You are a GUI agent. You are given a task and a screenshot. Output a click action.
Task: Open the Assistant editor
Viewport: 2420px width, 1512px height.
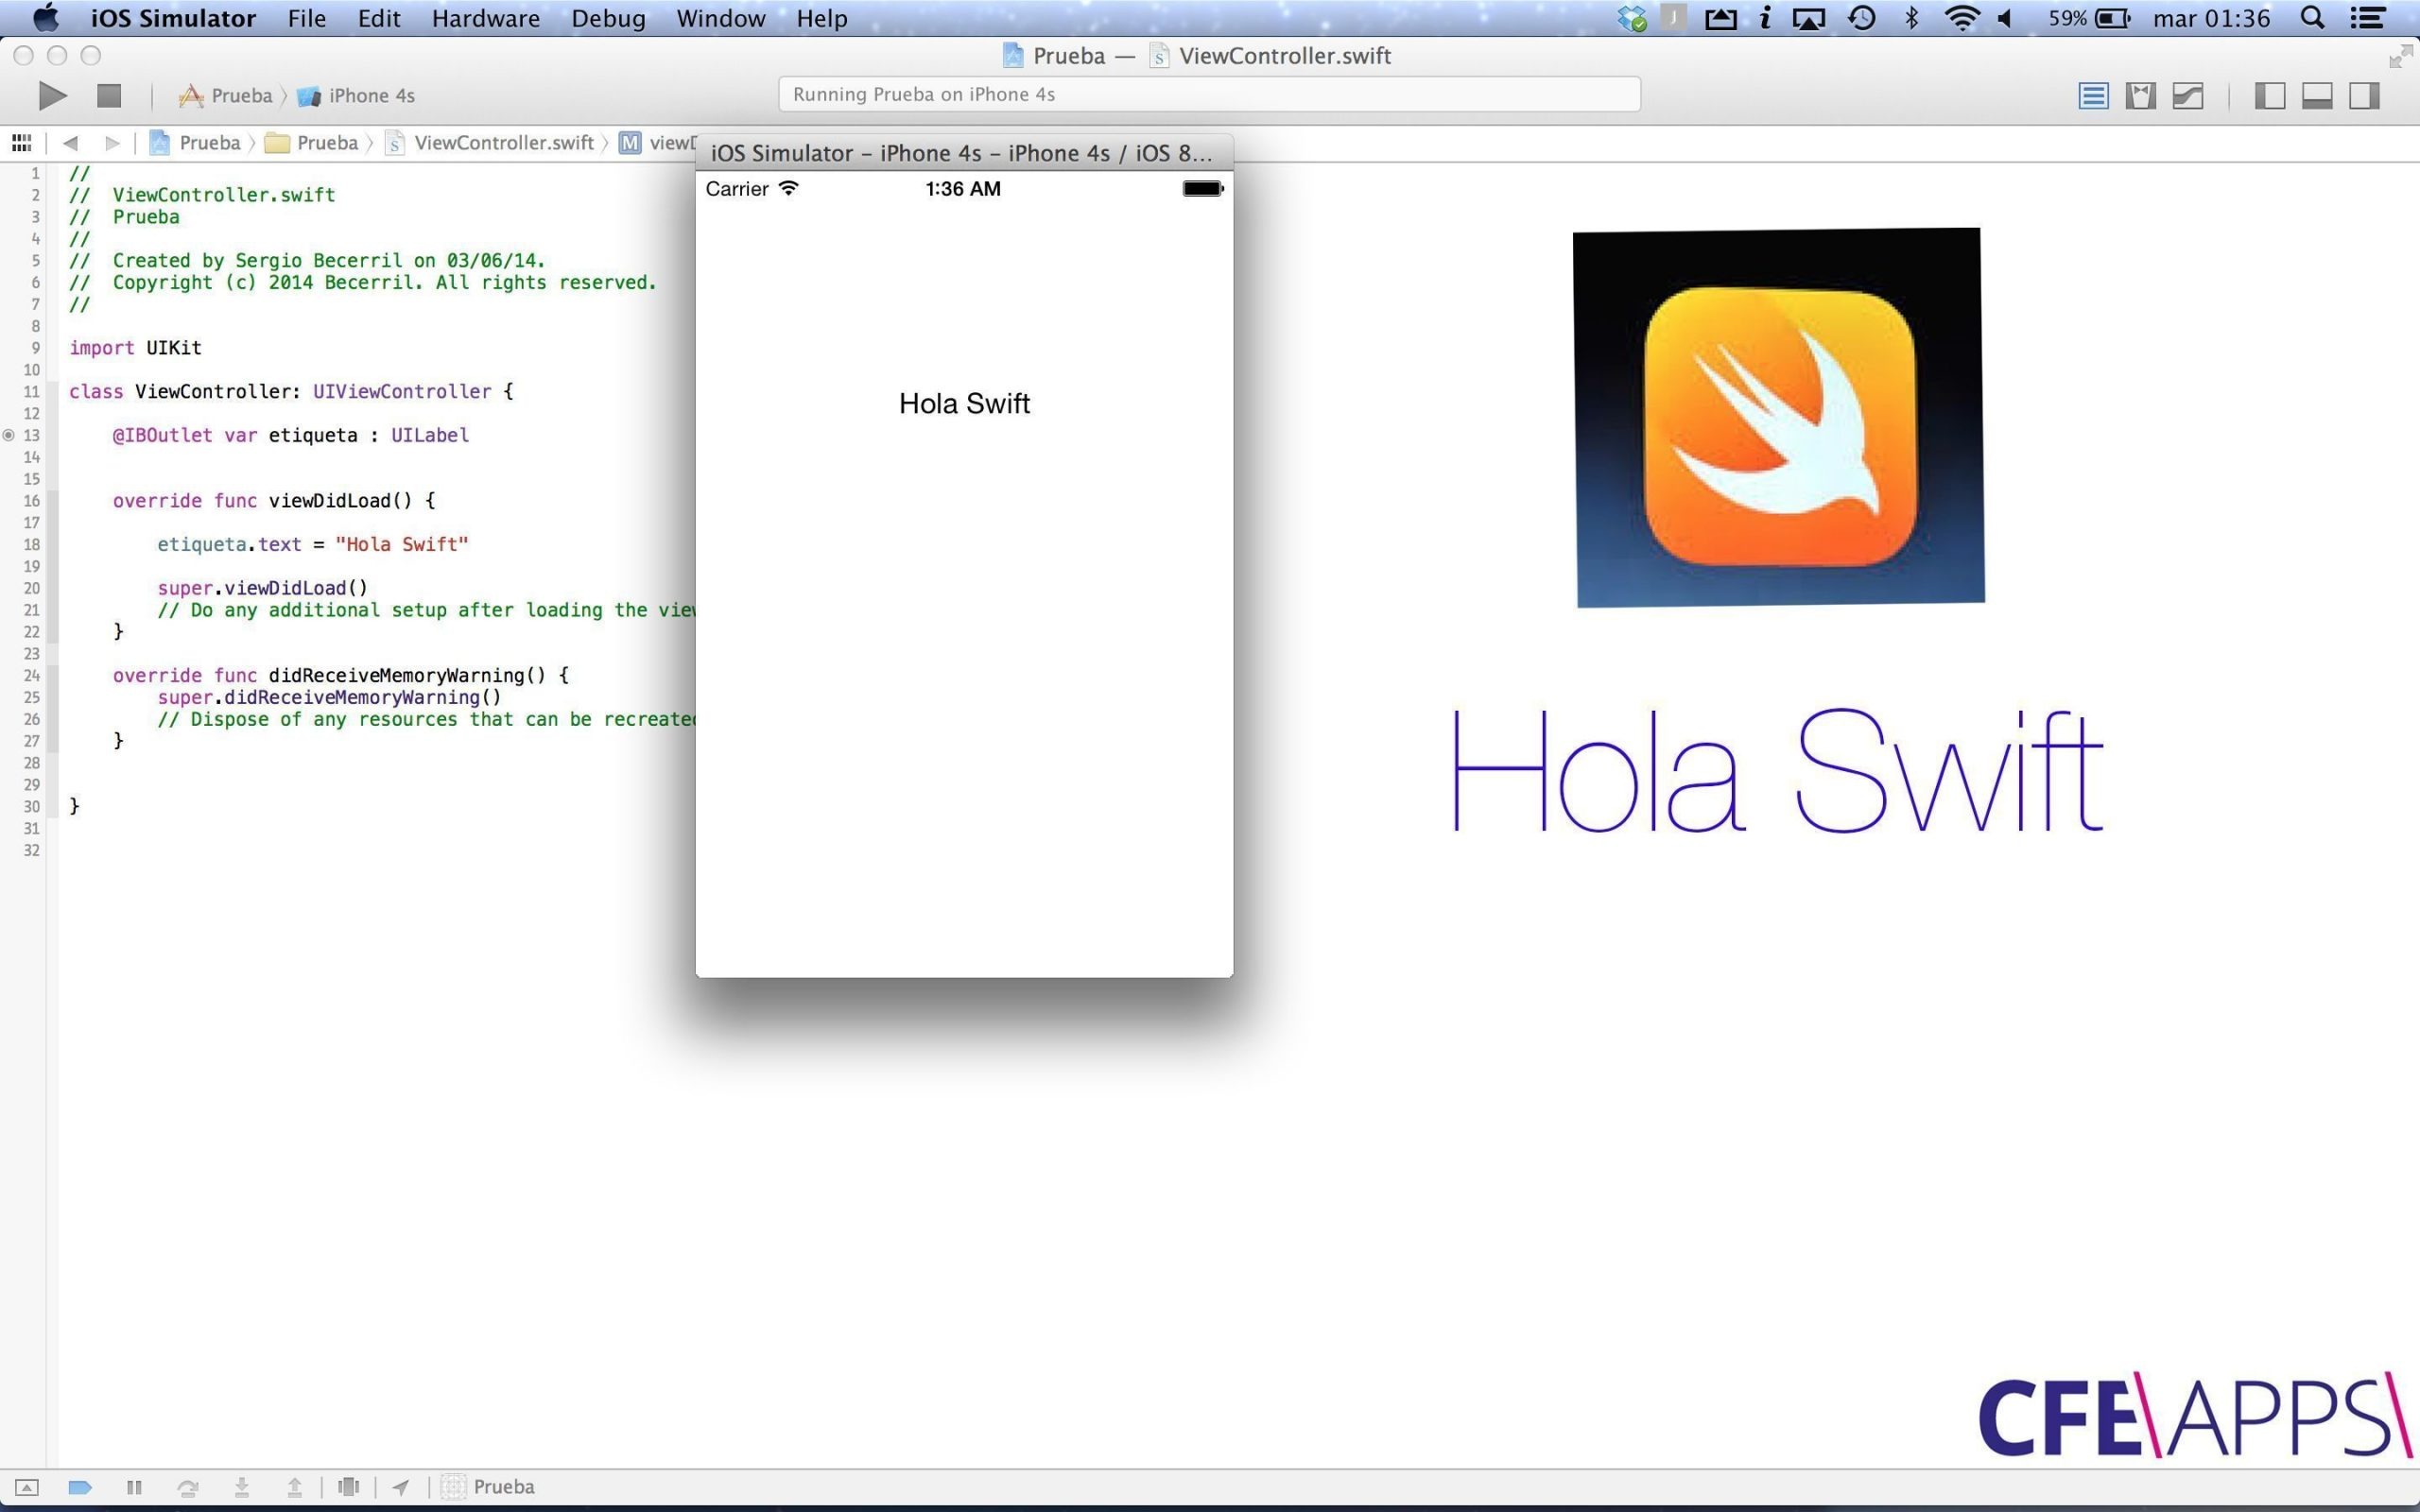(2140, 96)
